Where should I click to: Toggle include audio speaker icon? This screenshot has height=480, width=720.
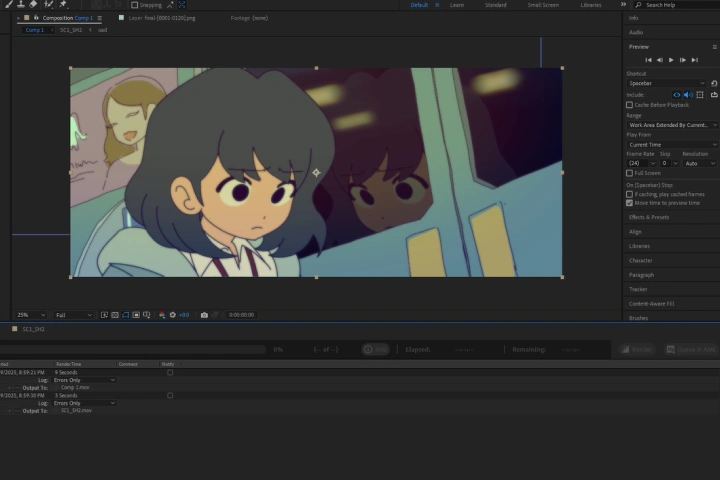(x=688, y=95)
